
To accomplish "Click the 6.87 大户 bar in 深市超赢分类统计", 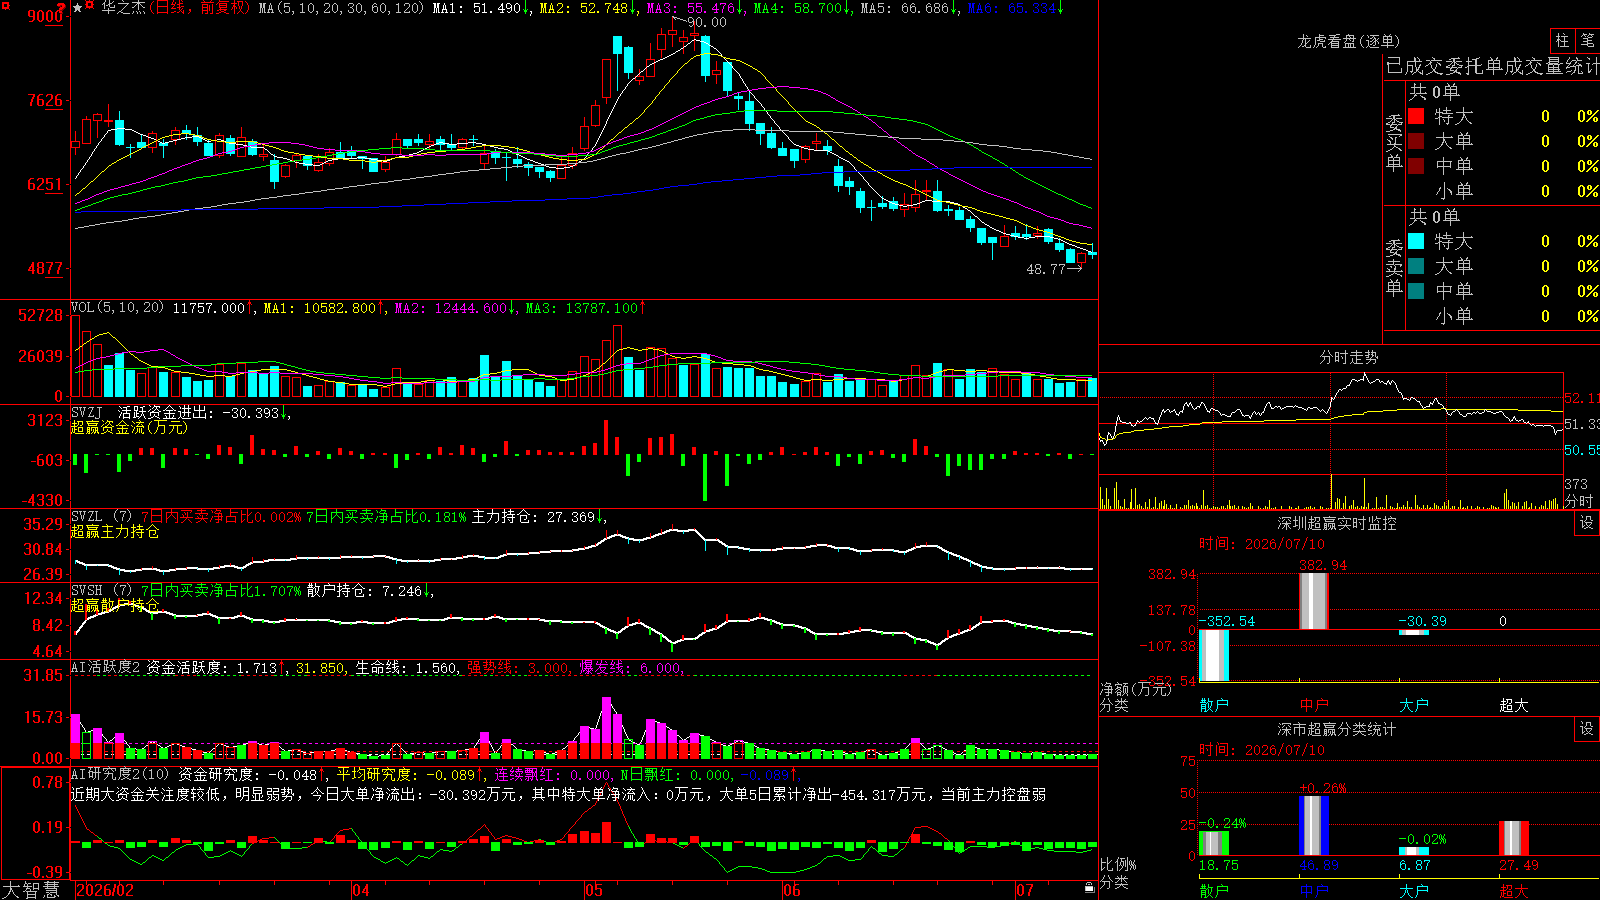I will (x=1414, y=852).
